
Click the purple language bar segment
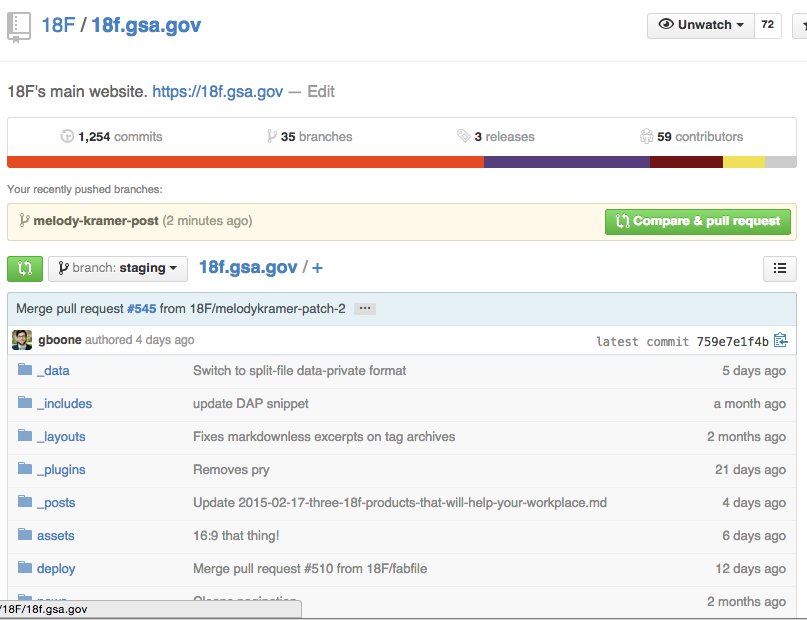[x=567, y=162]
